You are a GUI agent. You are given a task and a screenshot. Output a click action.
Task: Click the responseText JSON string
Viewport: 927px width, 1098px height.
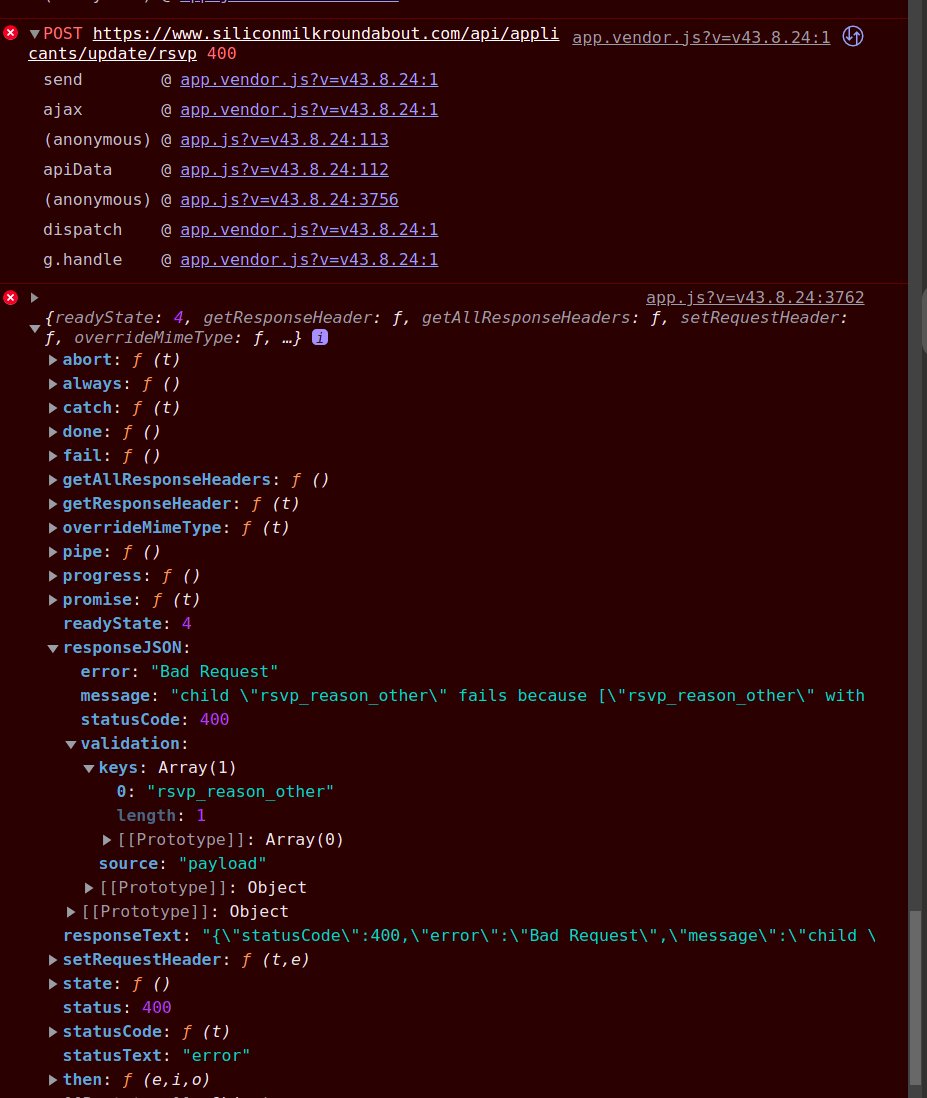coord(539,936)
